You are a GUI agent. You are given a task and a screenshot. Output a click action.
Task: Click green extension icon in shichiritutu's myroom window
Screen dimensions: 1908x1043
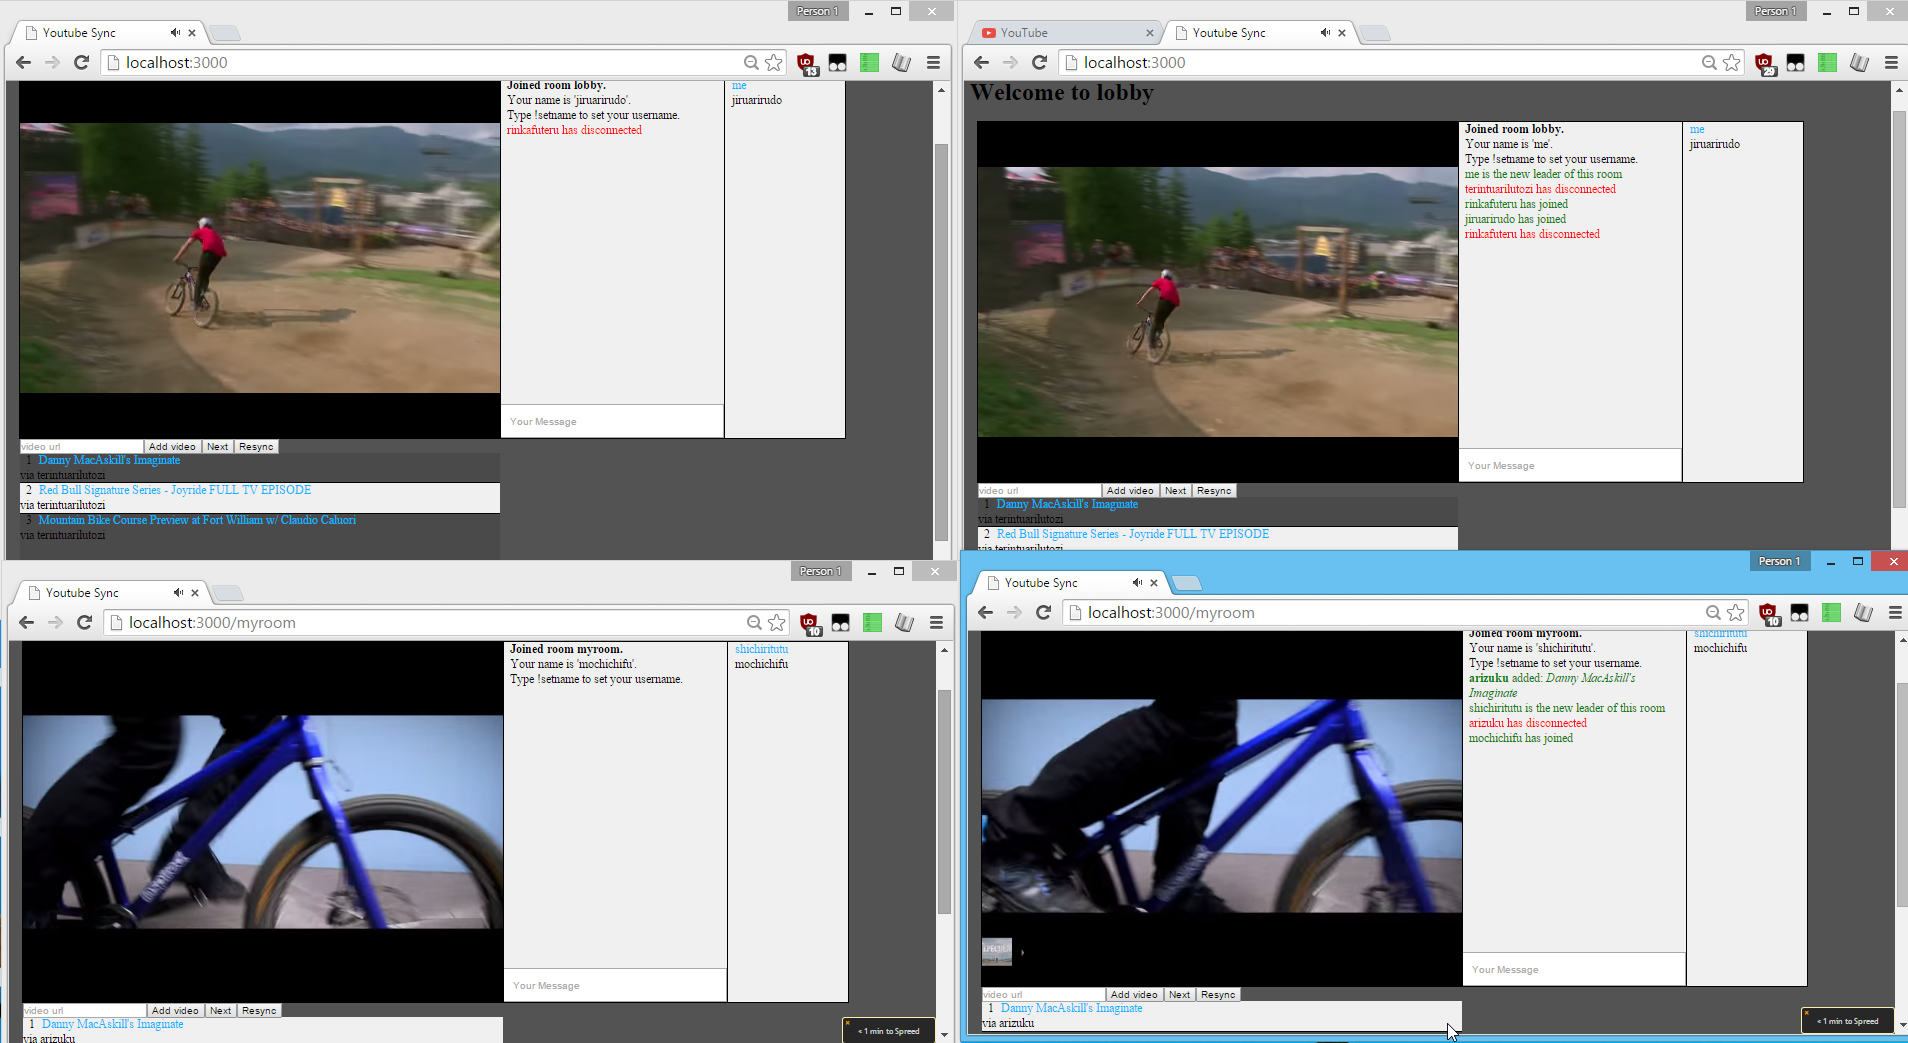[1831, 612]
